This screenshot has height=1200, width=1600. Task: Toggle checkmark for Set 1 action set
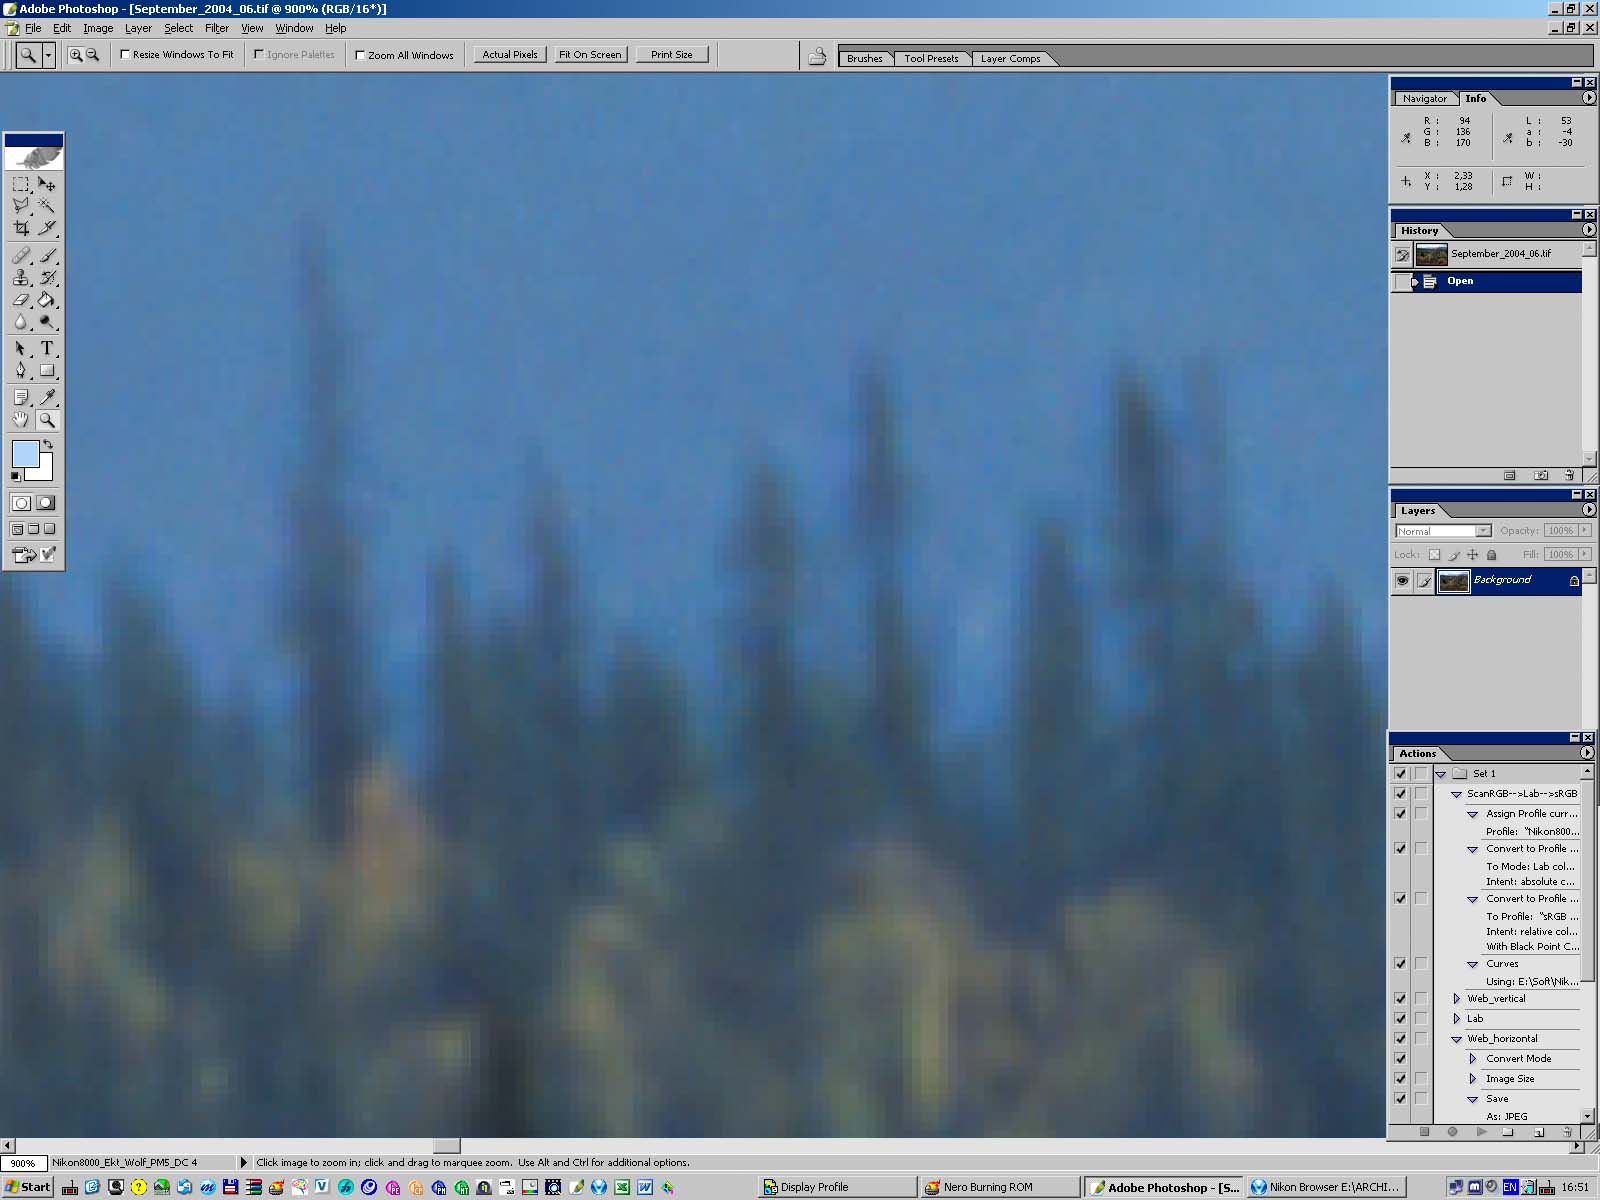(x=1400, y=773)
